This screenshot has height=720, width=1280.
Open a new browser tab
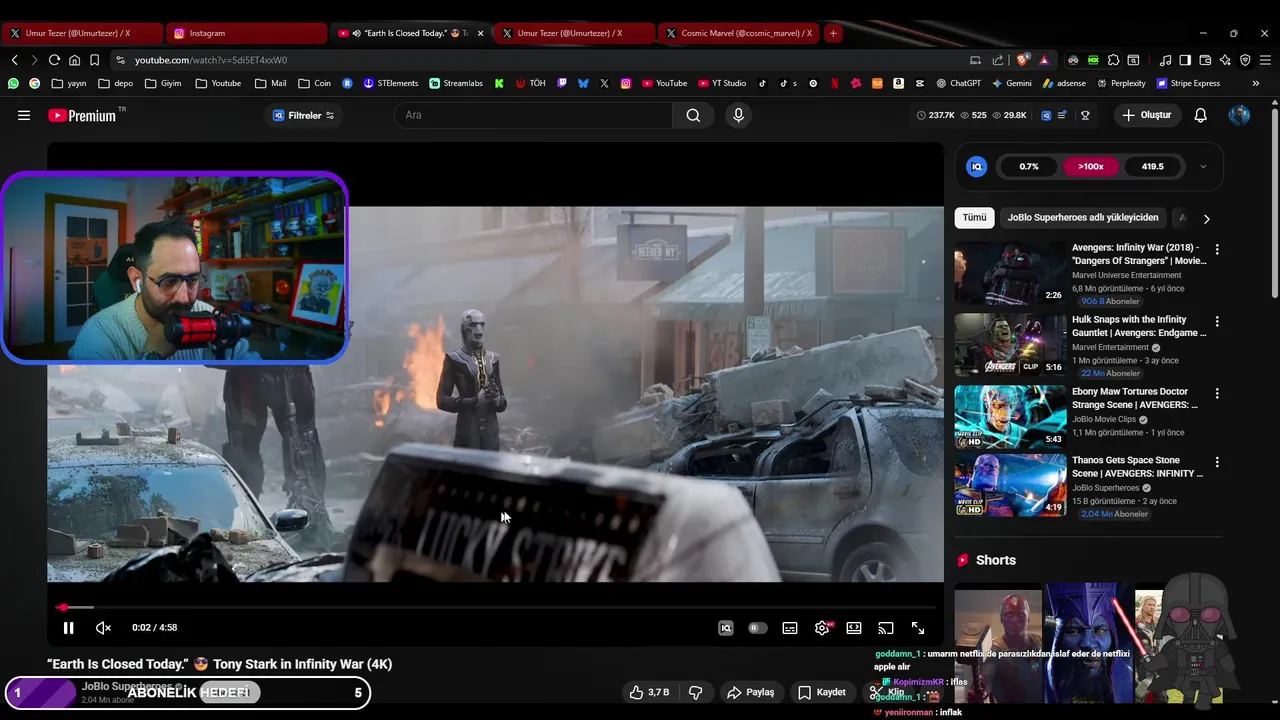coord(833,33)
